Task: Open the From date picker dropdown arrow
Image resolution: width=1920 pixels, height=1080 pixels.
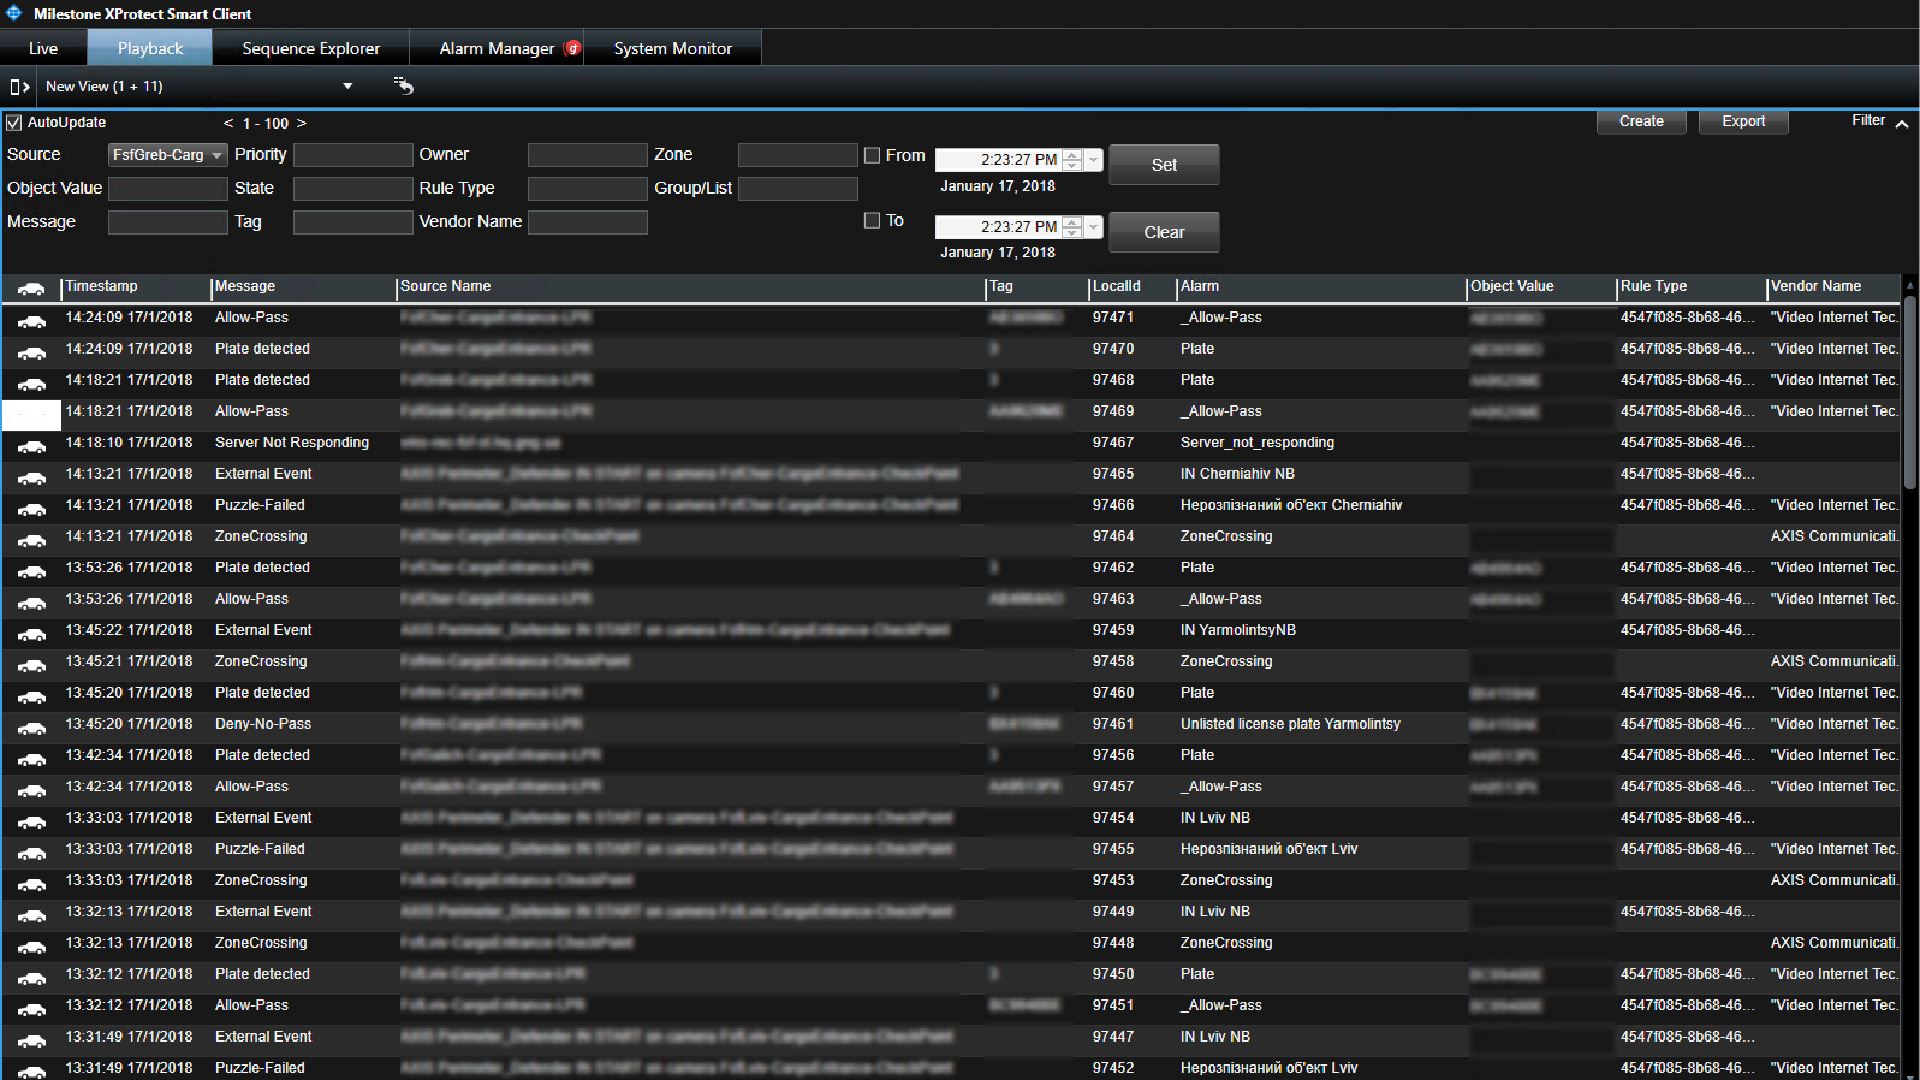Action: (x=1093, y=159)
